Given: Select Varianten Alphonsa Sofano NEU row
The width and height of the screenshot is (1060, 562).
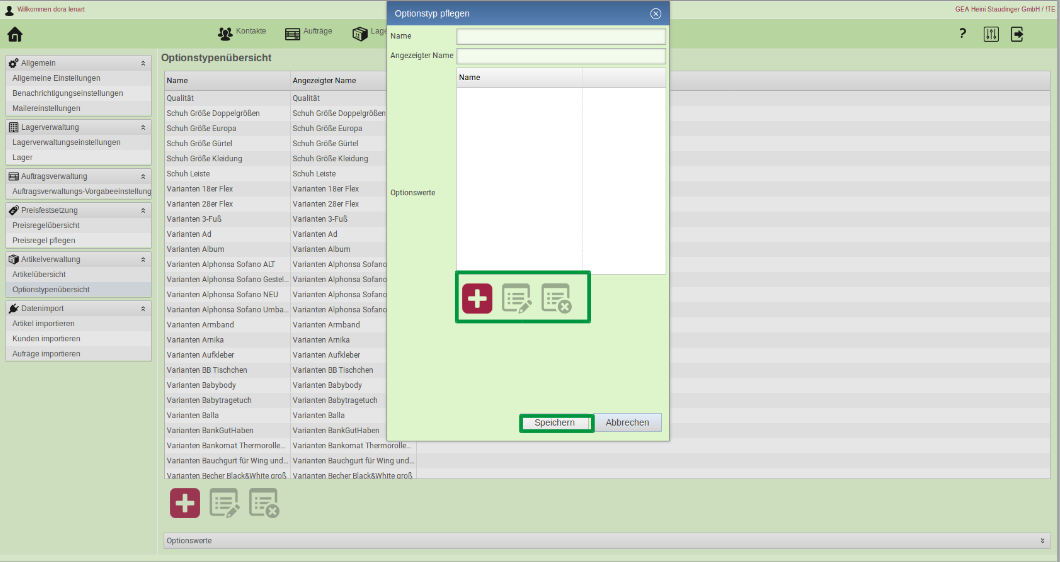Looking at the screenshot, I should [276, 294].
